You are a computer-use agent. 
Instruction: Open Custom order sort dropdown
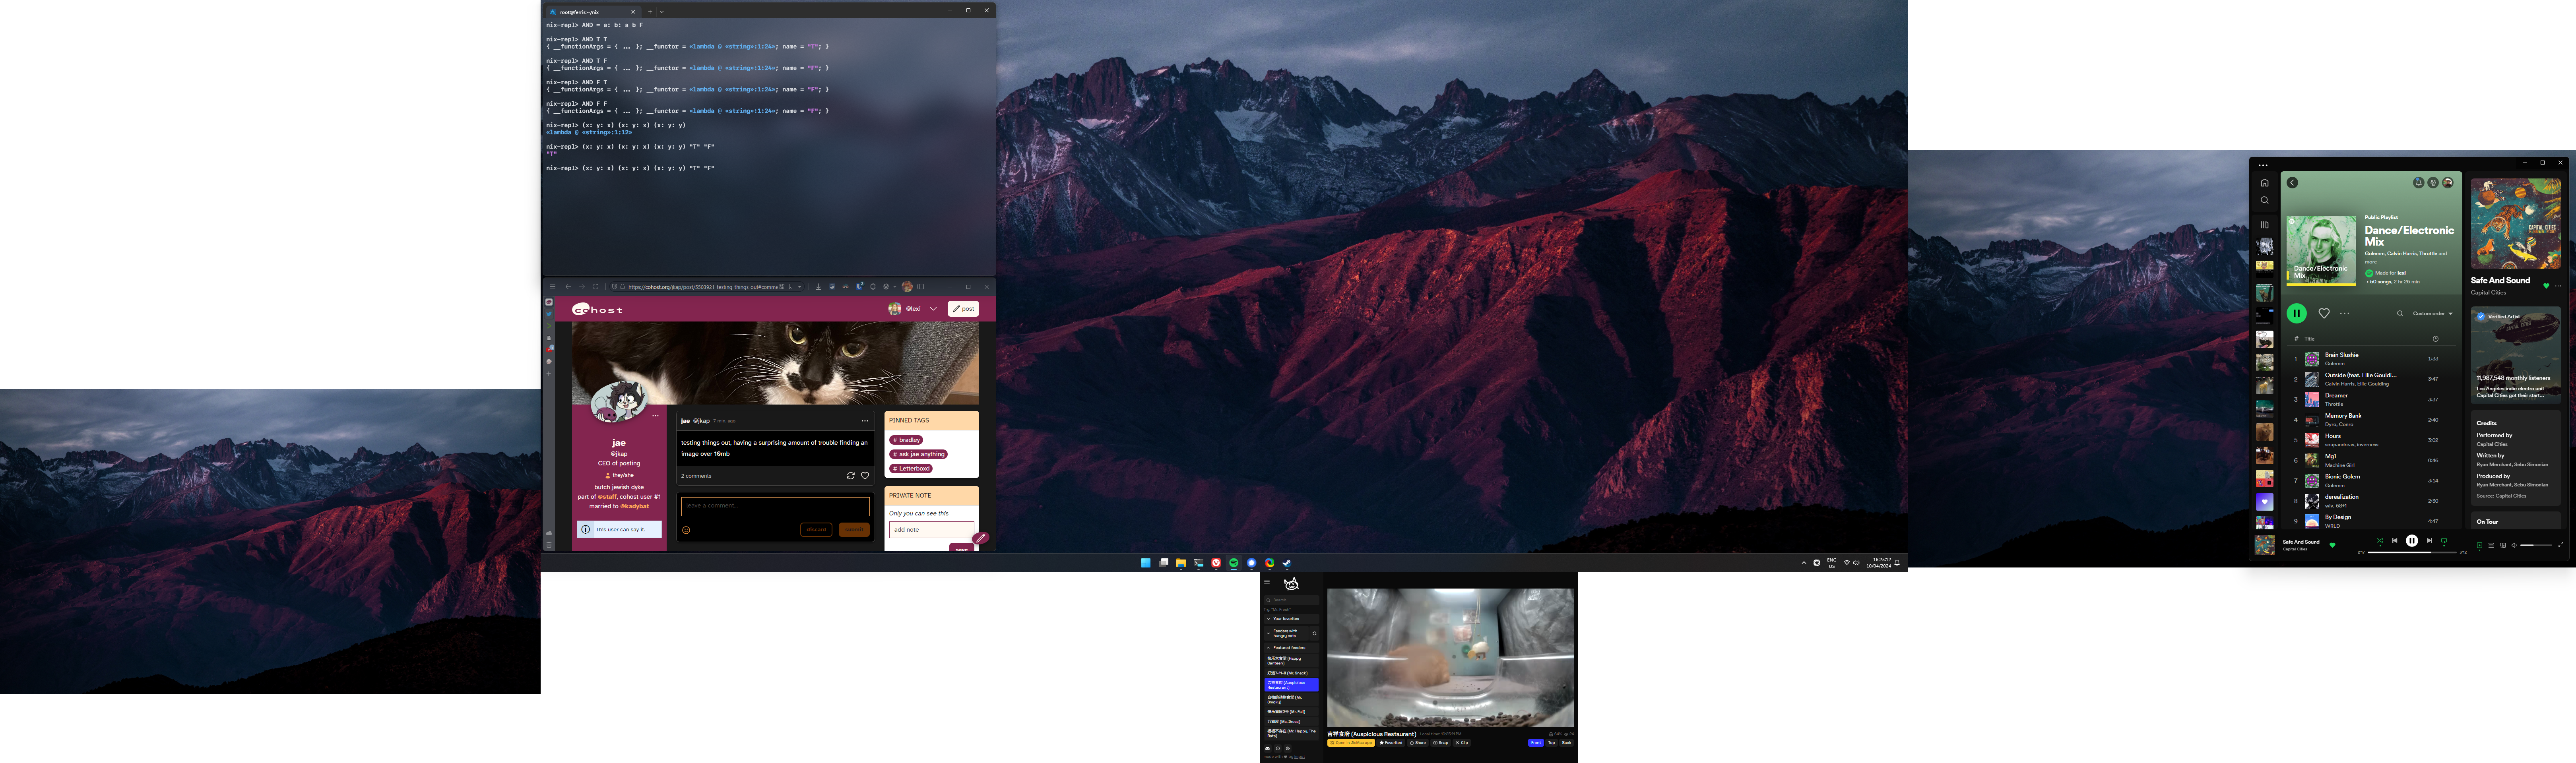[x=2432, y=313]
